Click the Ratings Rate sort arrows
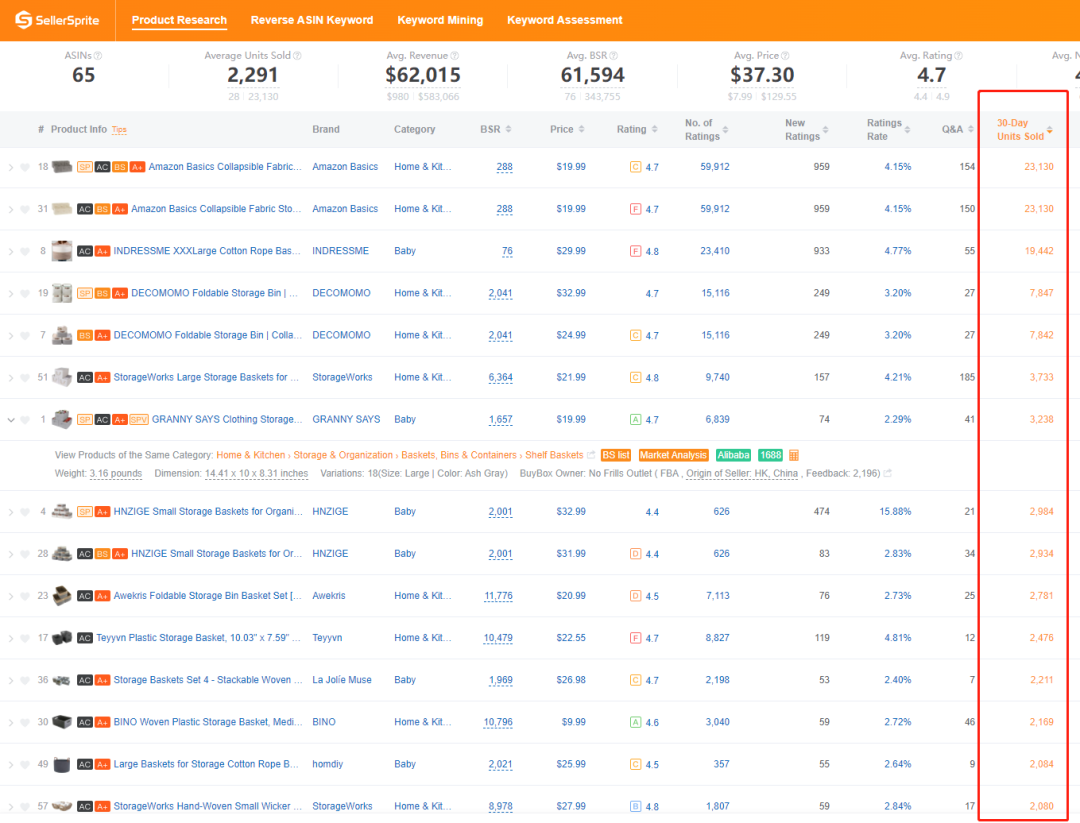Viewport: 1080px width, 823px height. click(x=907, y=129)
